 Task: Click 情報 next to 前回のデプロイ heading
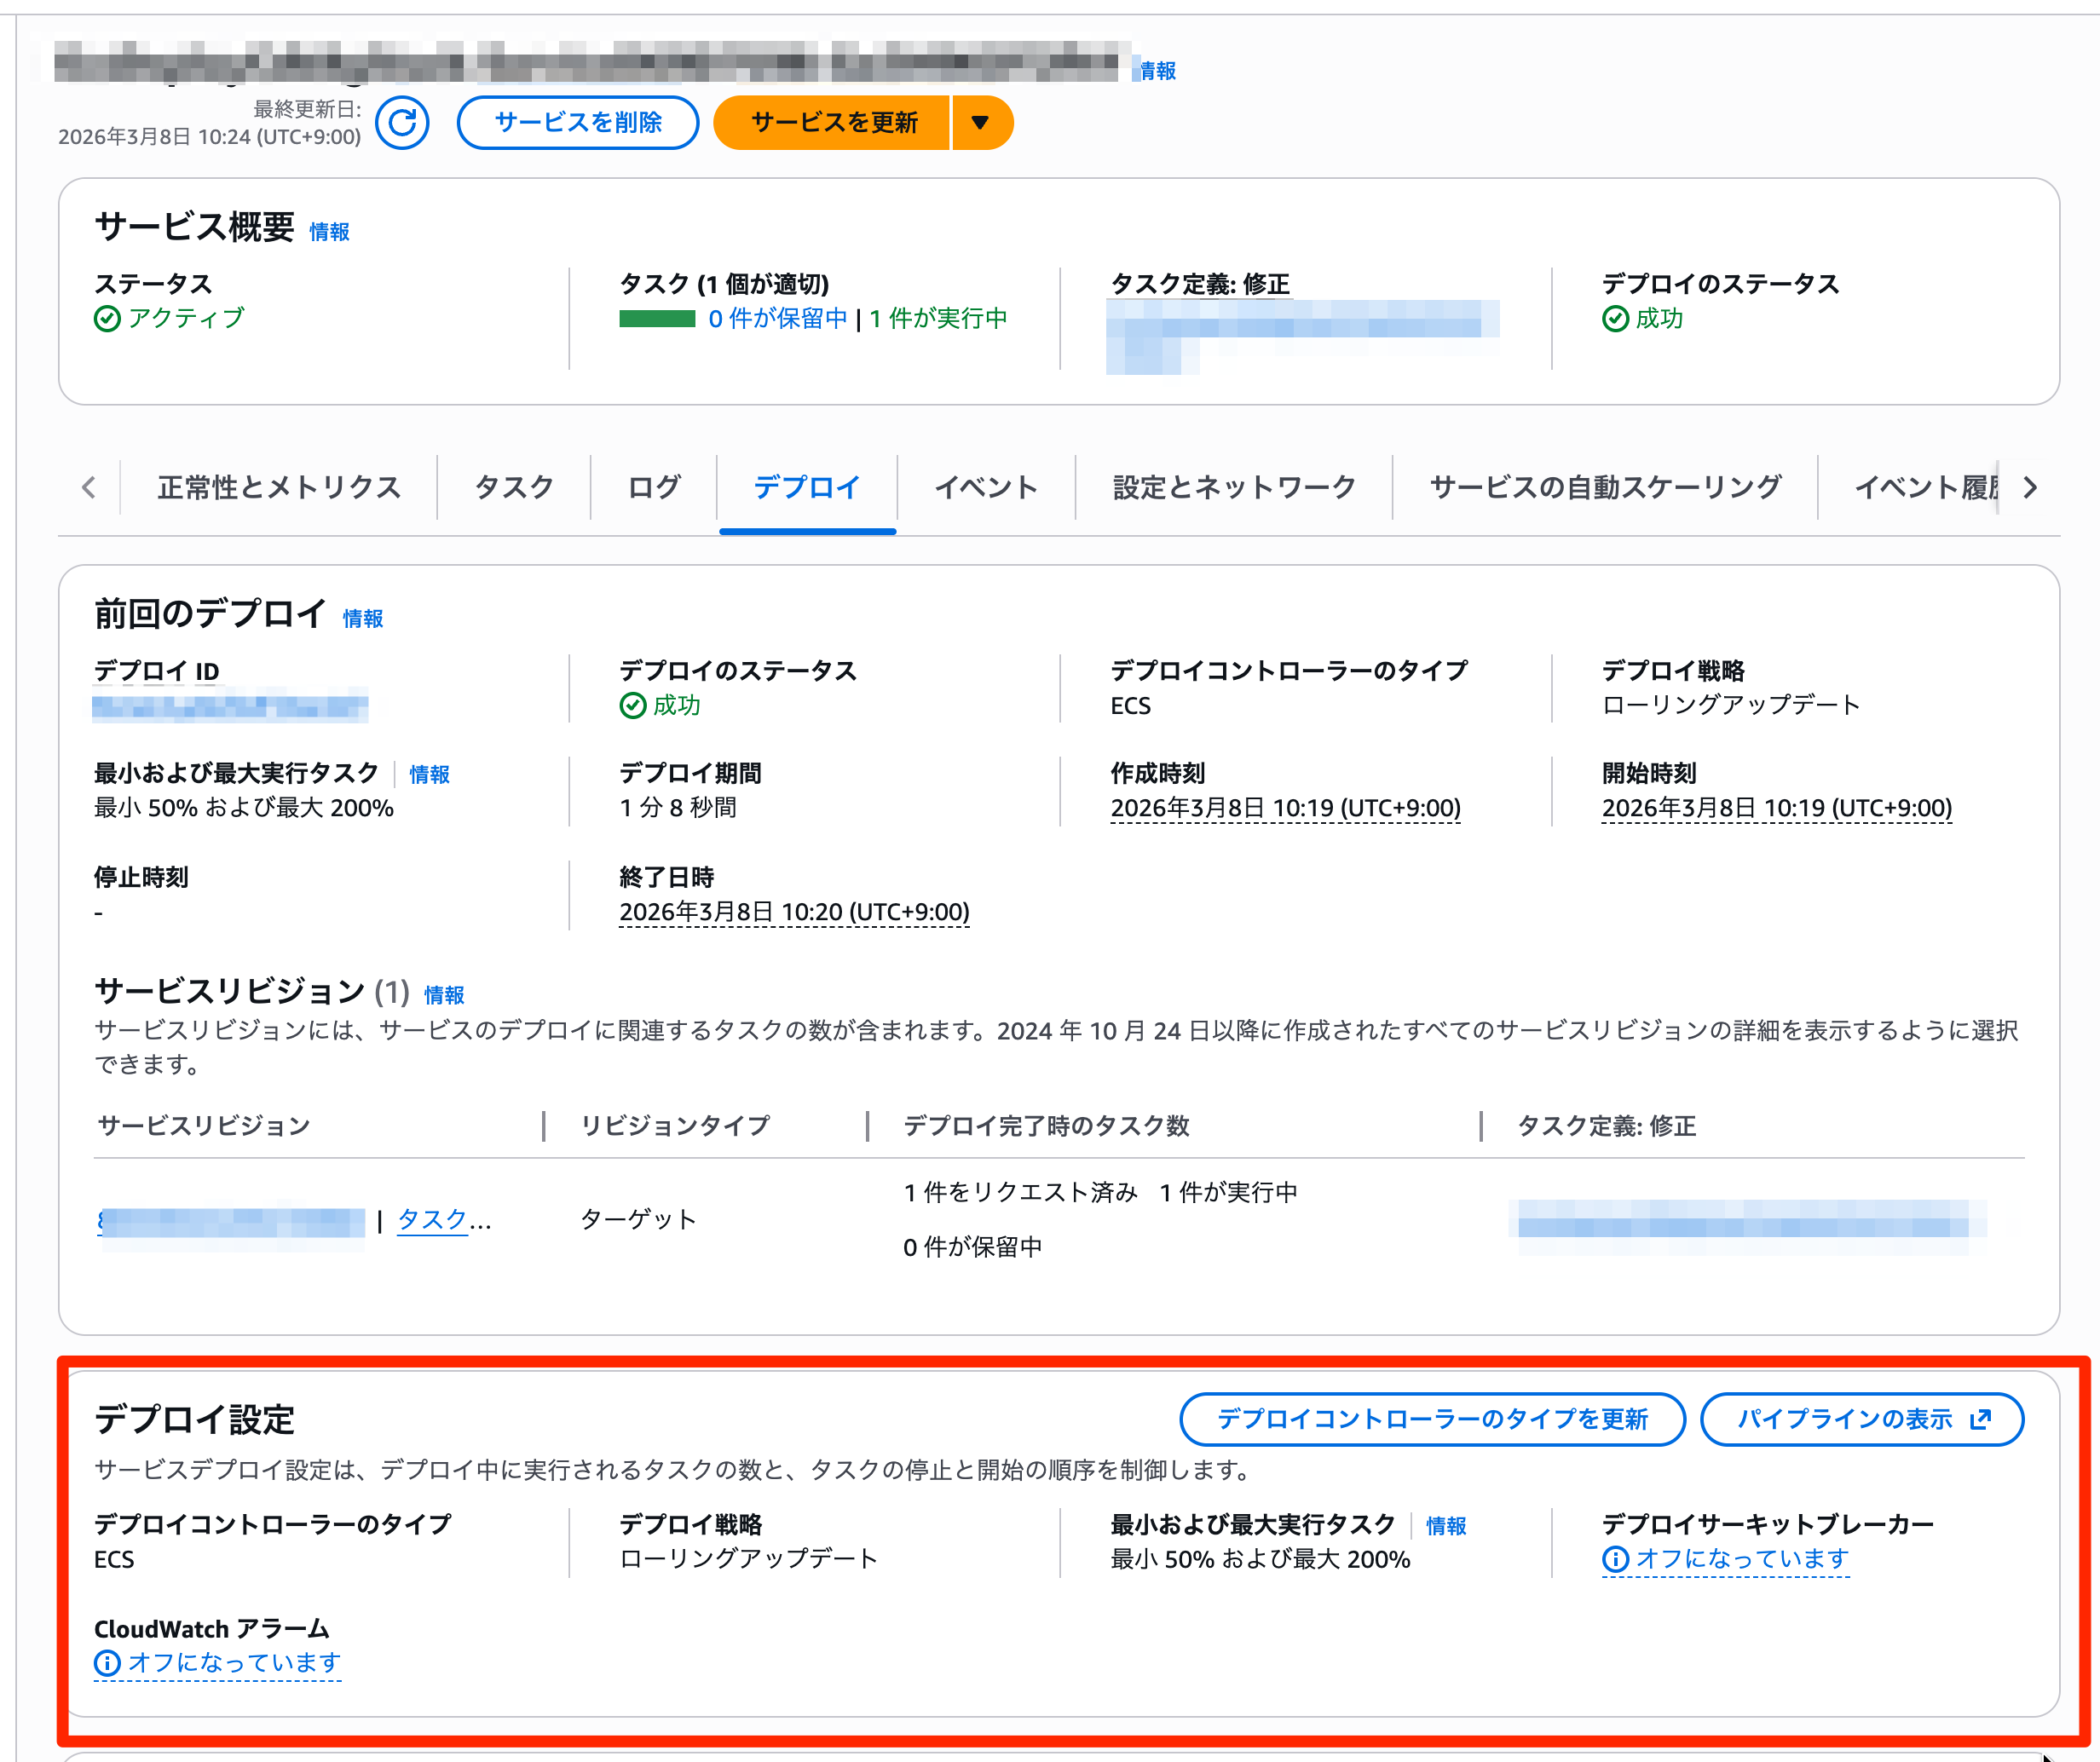(x=362, y=618)
